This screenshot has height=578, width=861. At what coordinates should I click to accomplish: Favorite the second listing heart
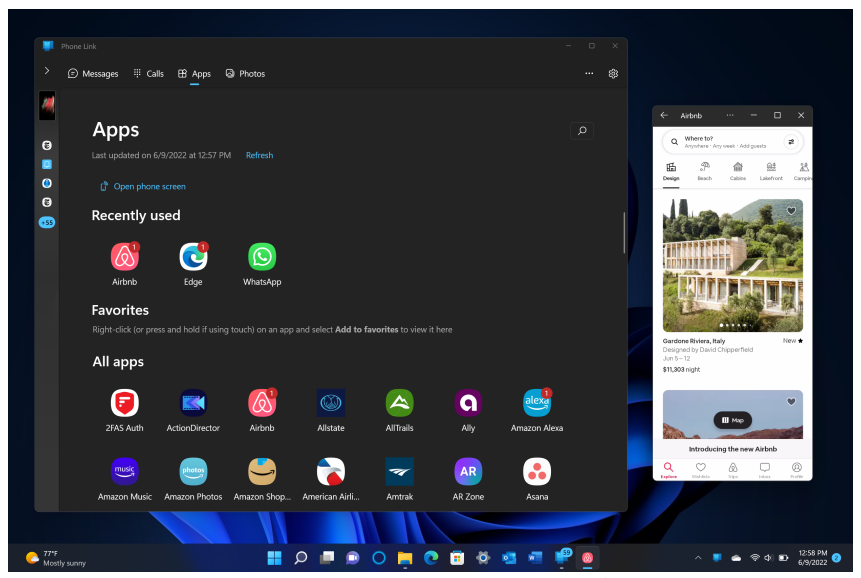click(791, 401)
